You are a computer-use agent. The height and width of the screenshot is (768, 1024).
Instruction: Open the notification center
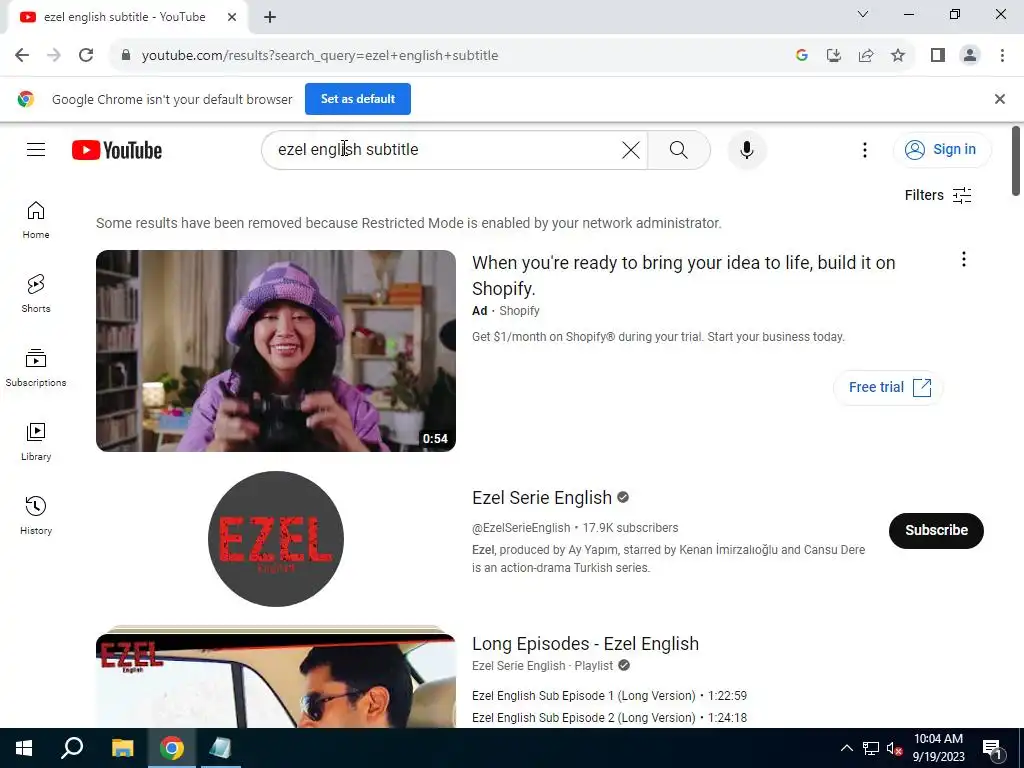pyautogui.click(x=992, y=748)
